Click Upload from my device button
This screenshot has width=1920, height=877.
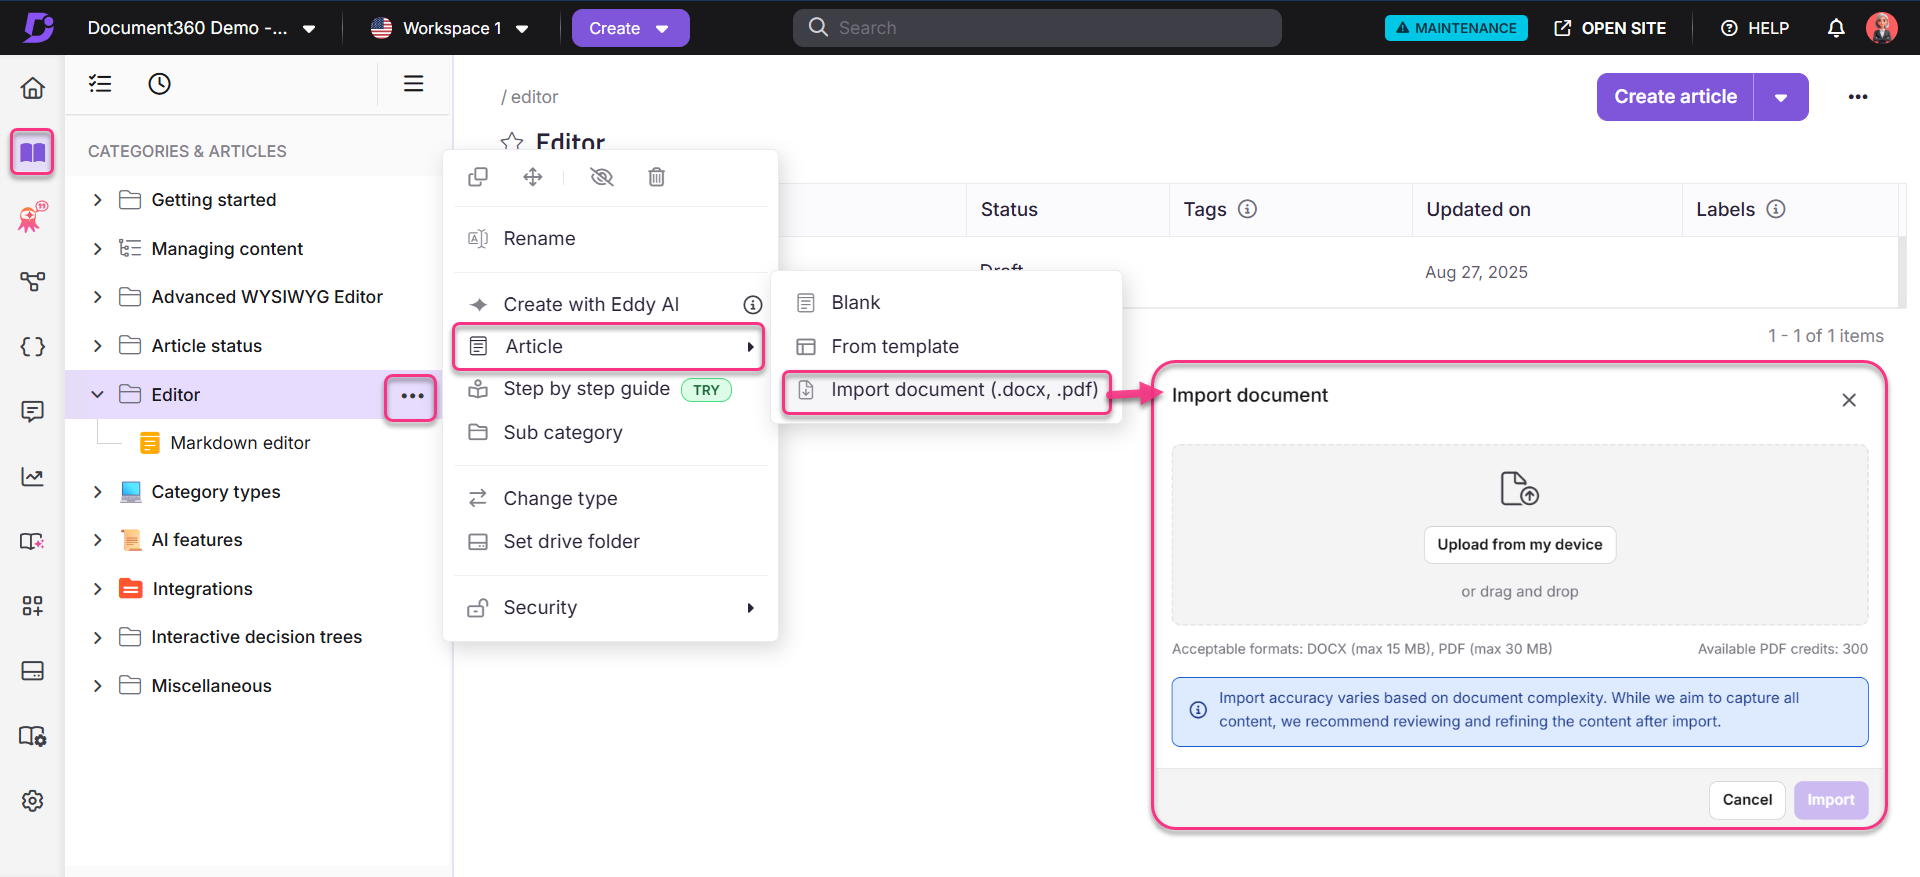pos(1519,545)
